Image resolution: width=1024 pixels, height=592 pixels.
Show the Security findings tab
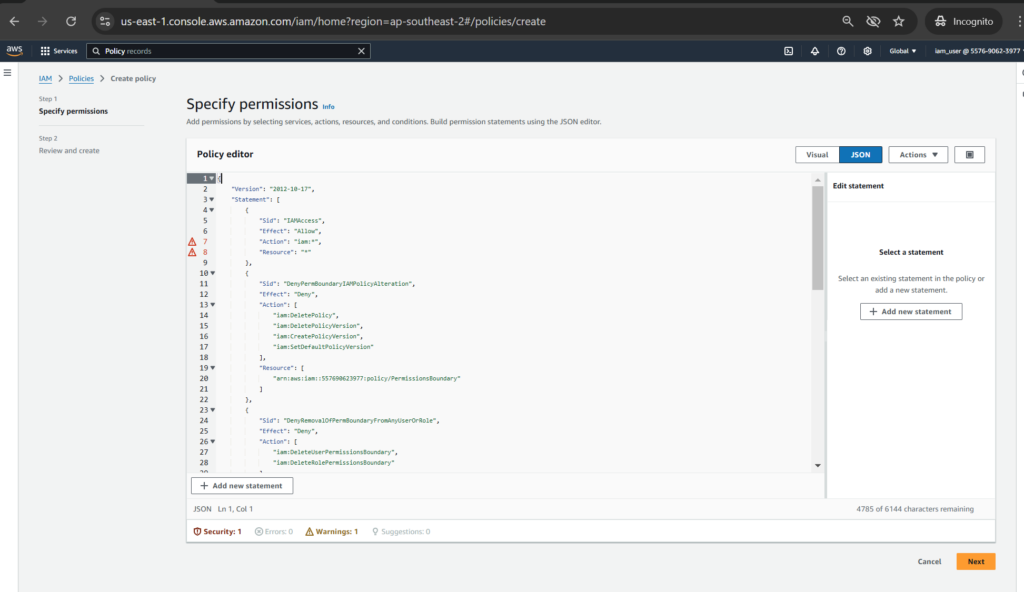[x=217, y=531]
